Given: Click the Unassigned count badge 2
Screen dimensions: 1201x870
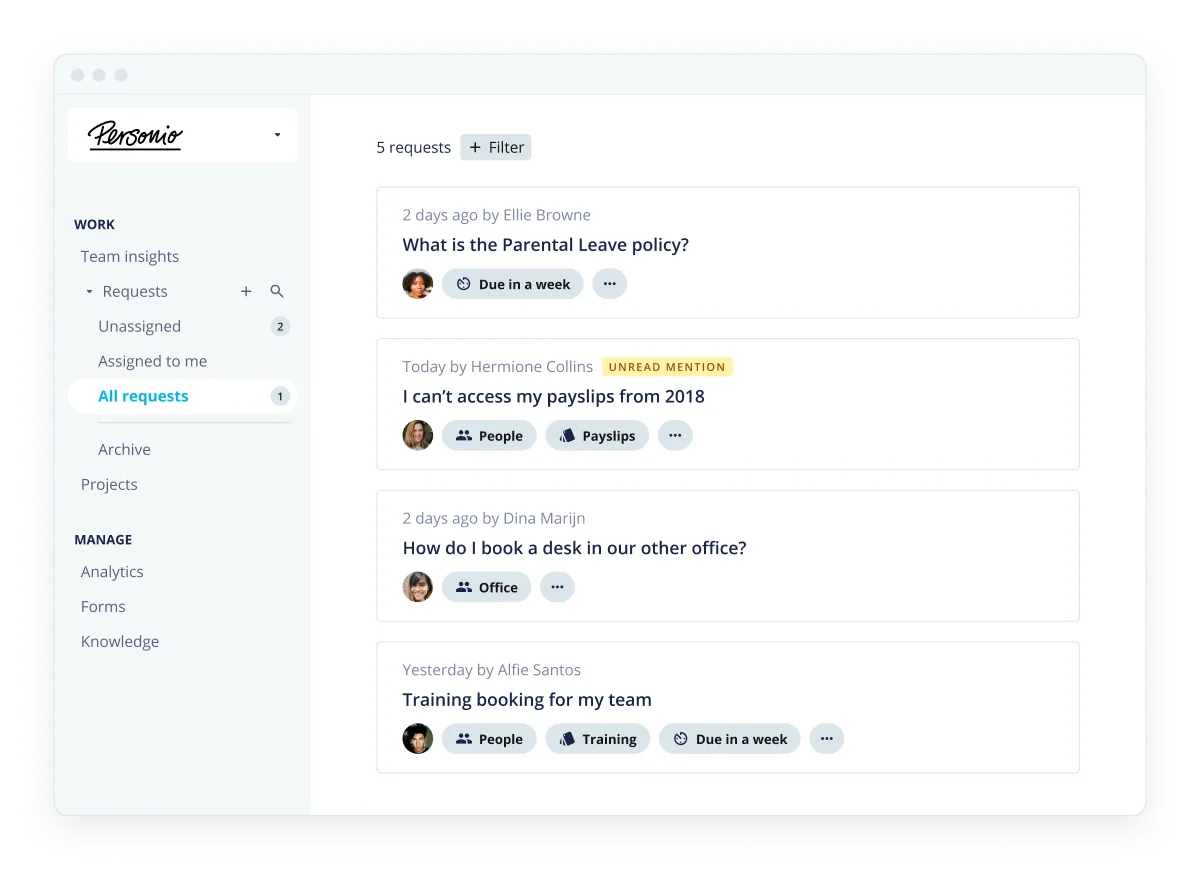Looking at the screenshot, I should [x=280, y=326].
